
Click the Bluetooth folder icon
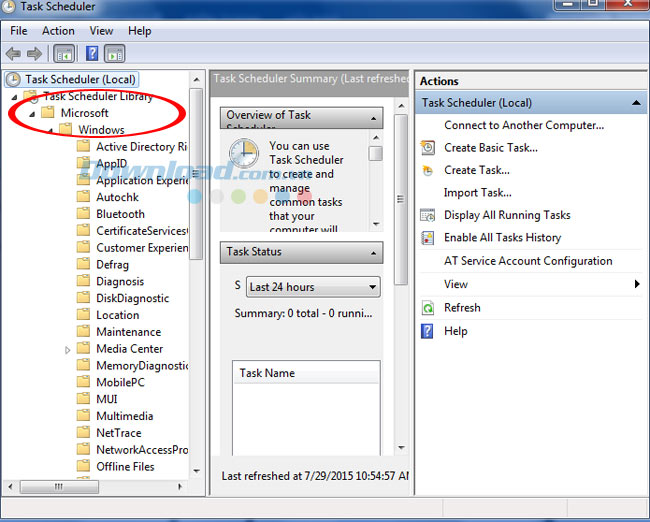tap(83, 214)
